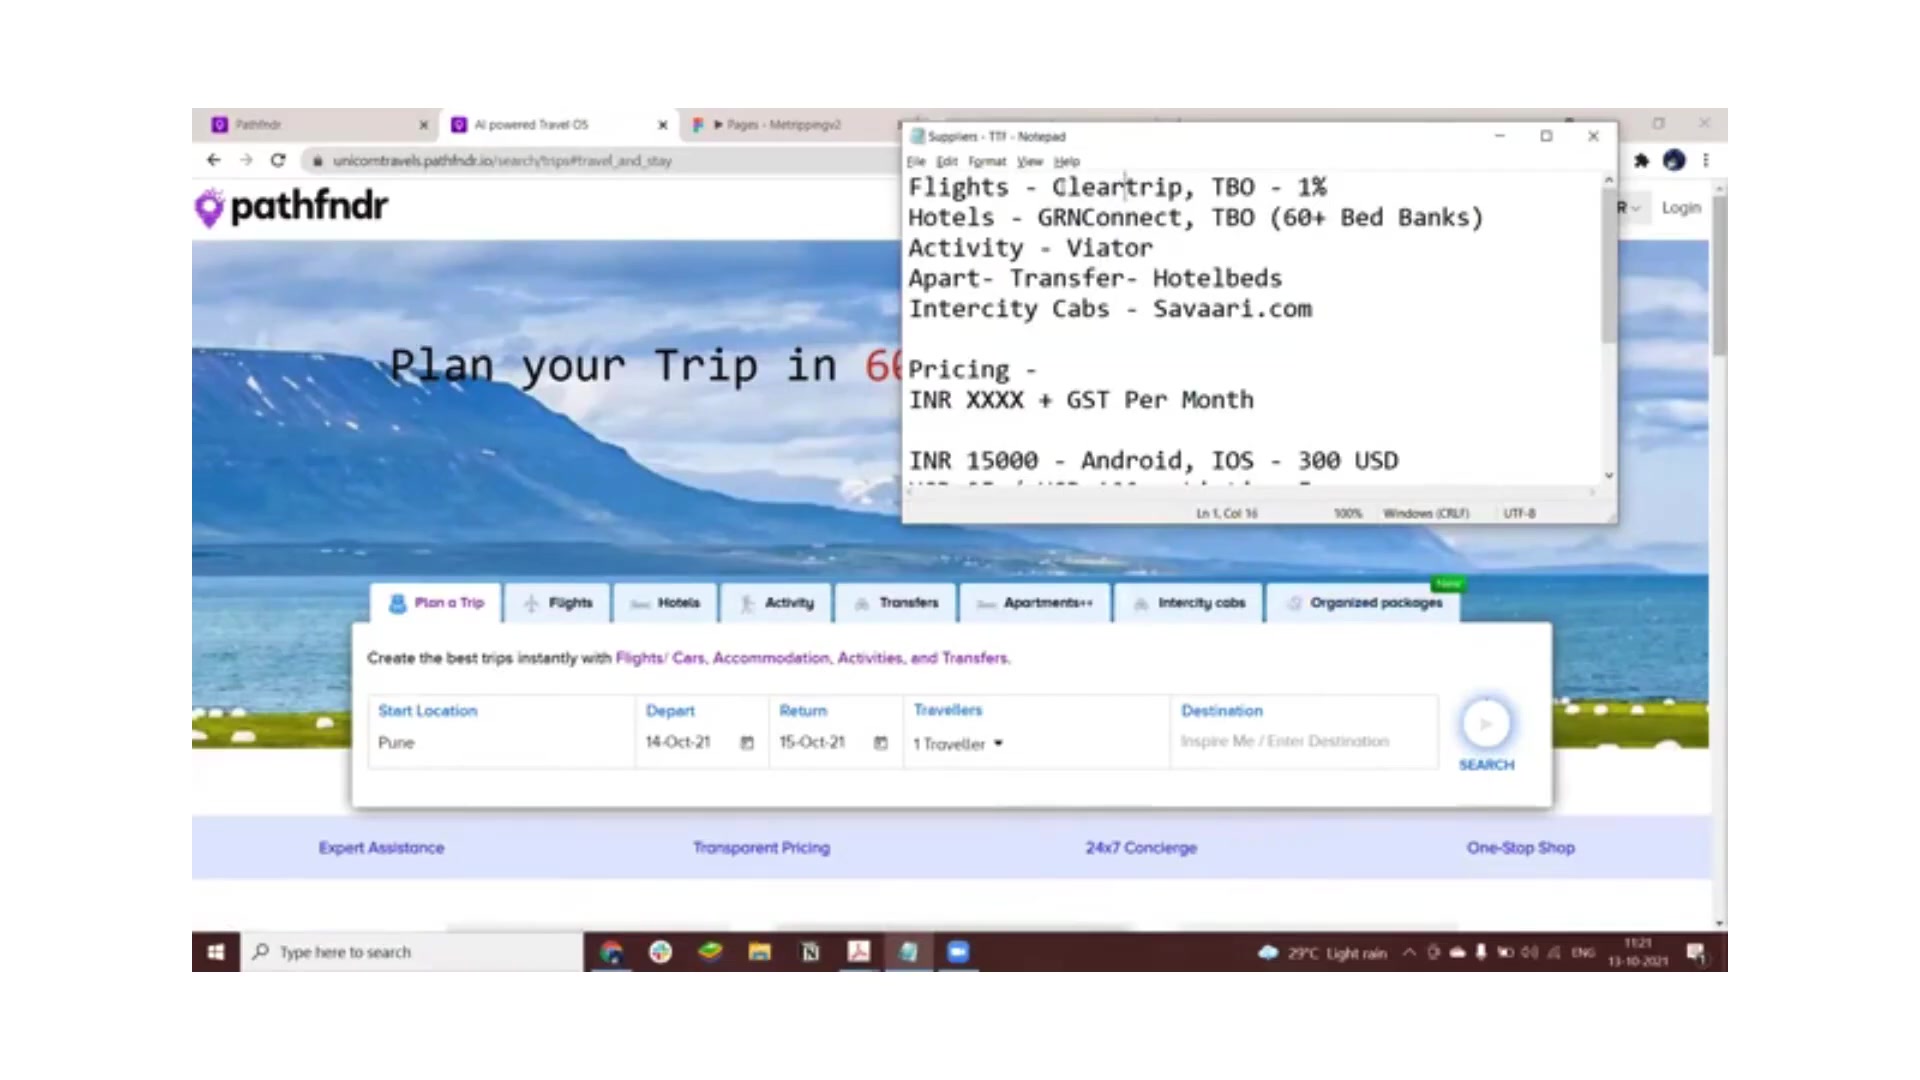Open Zoom from the taskbar
This screenshot has width=1920, height=1080.
click(x=958, y=952)
